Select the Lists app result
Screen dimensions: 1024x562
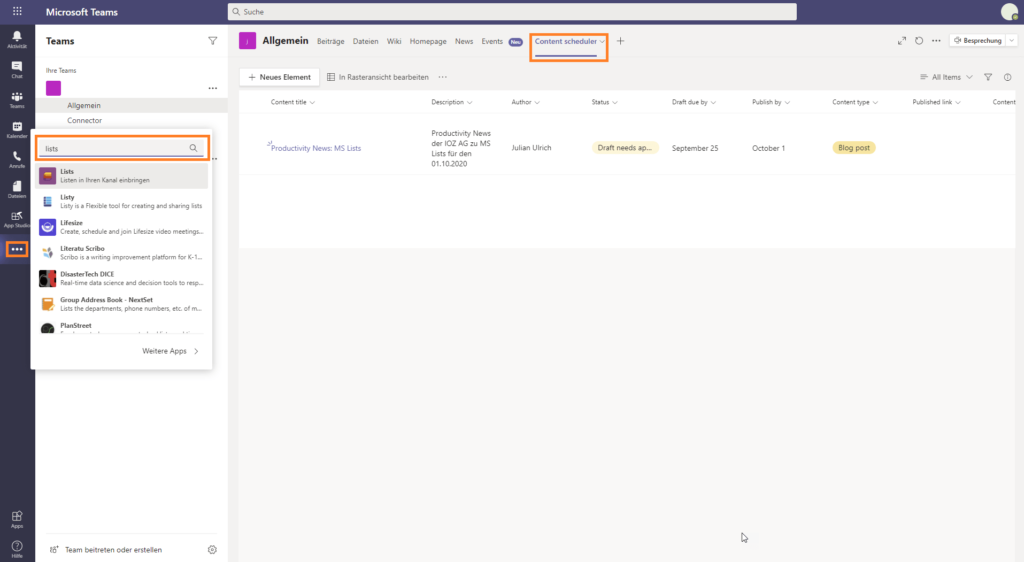tap(122, 176)
